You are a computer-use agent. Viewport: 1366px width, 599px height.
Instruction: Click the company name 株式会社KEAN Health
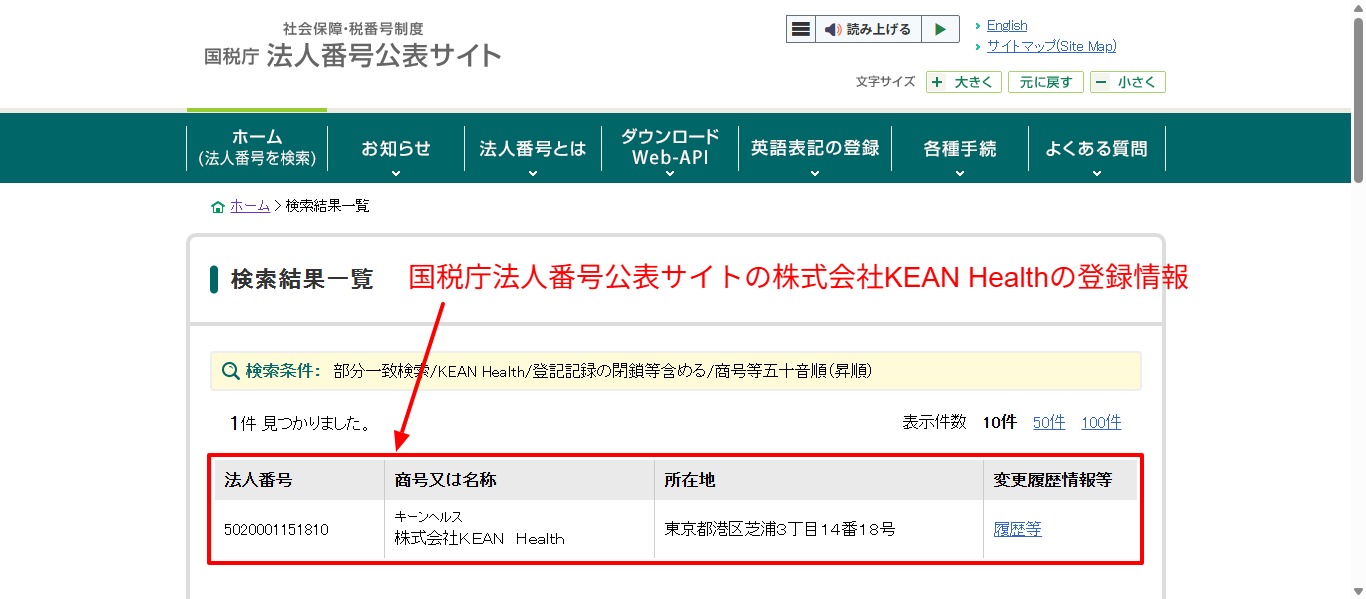click(x=480, y=538)
